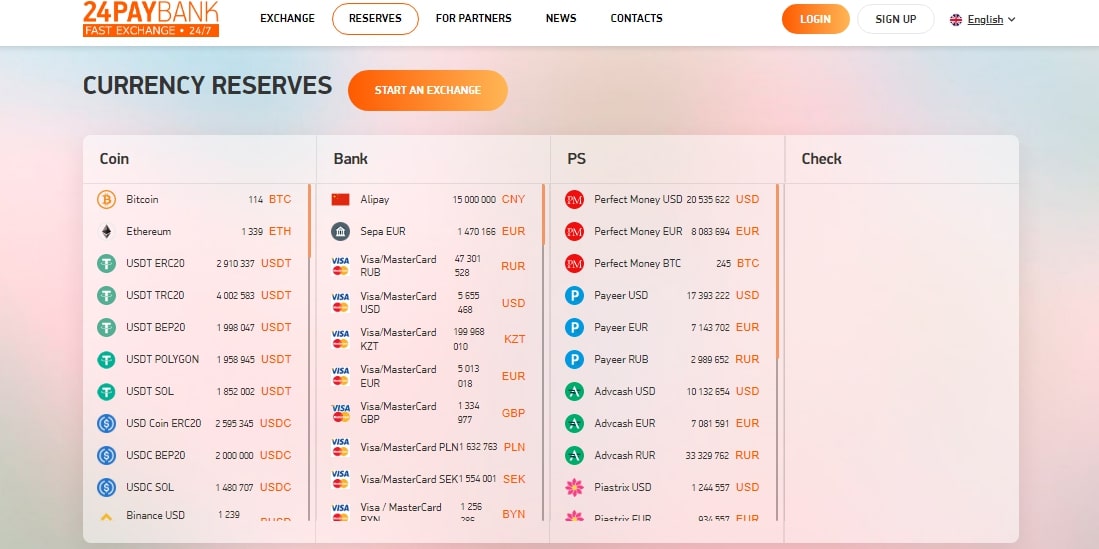The width and height of the screenshot is (1099, 549).
Task: Click the Check column header
Action: click(821, 159)
